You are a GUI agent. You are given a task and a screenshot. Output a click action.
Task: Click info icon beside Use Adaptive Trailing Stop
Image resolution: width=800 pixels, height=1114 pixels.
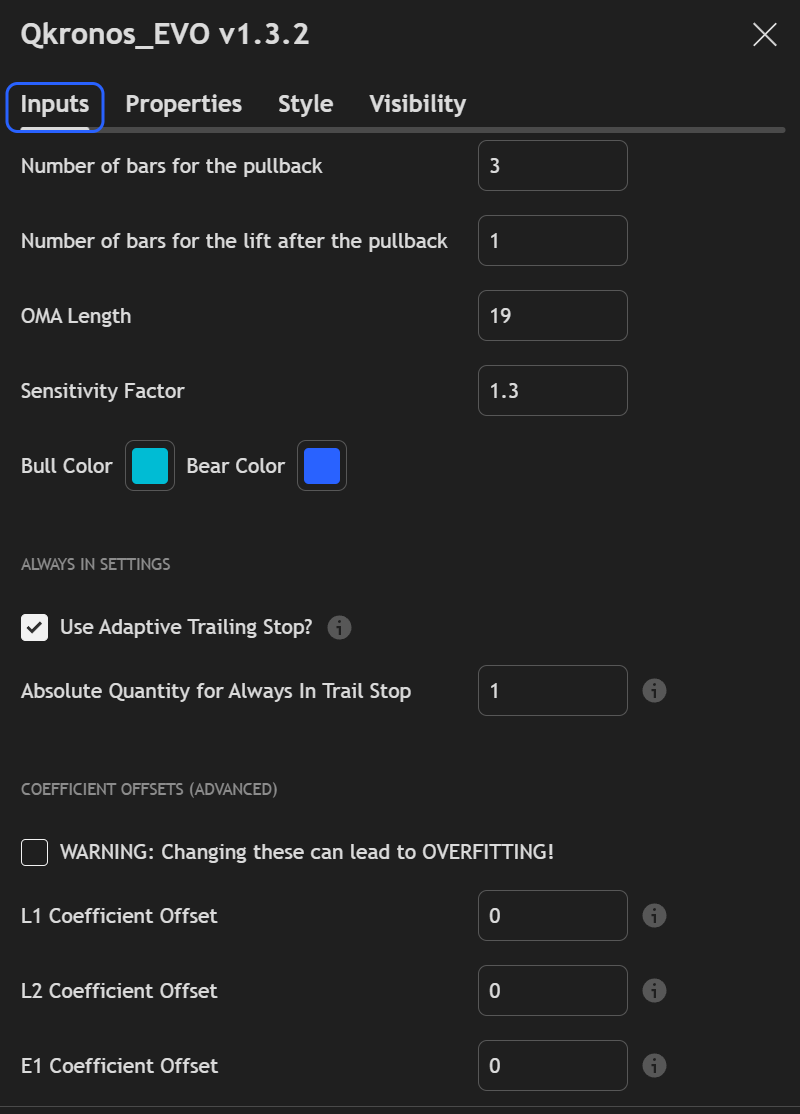pos(340,628)
